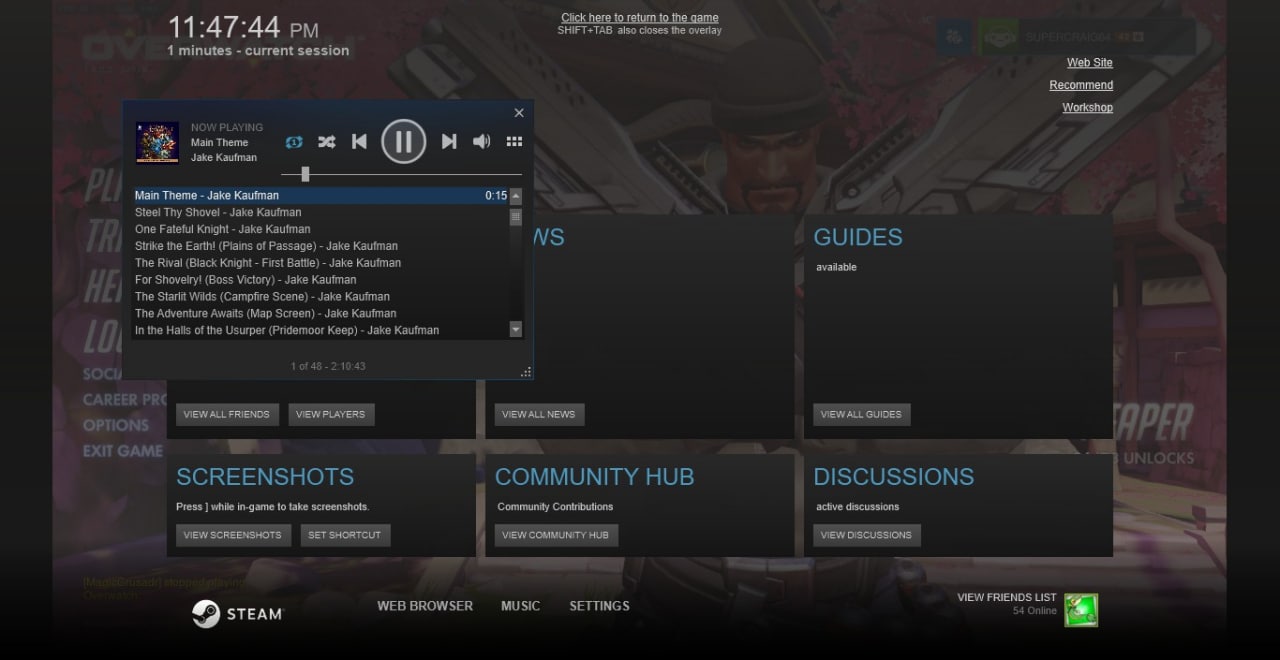Click the track progress slider handle
The width and height of the screenshot is (1280, 660).
(x=305, y=174)
